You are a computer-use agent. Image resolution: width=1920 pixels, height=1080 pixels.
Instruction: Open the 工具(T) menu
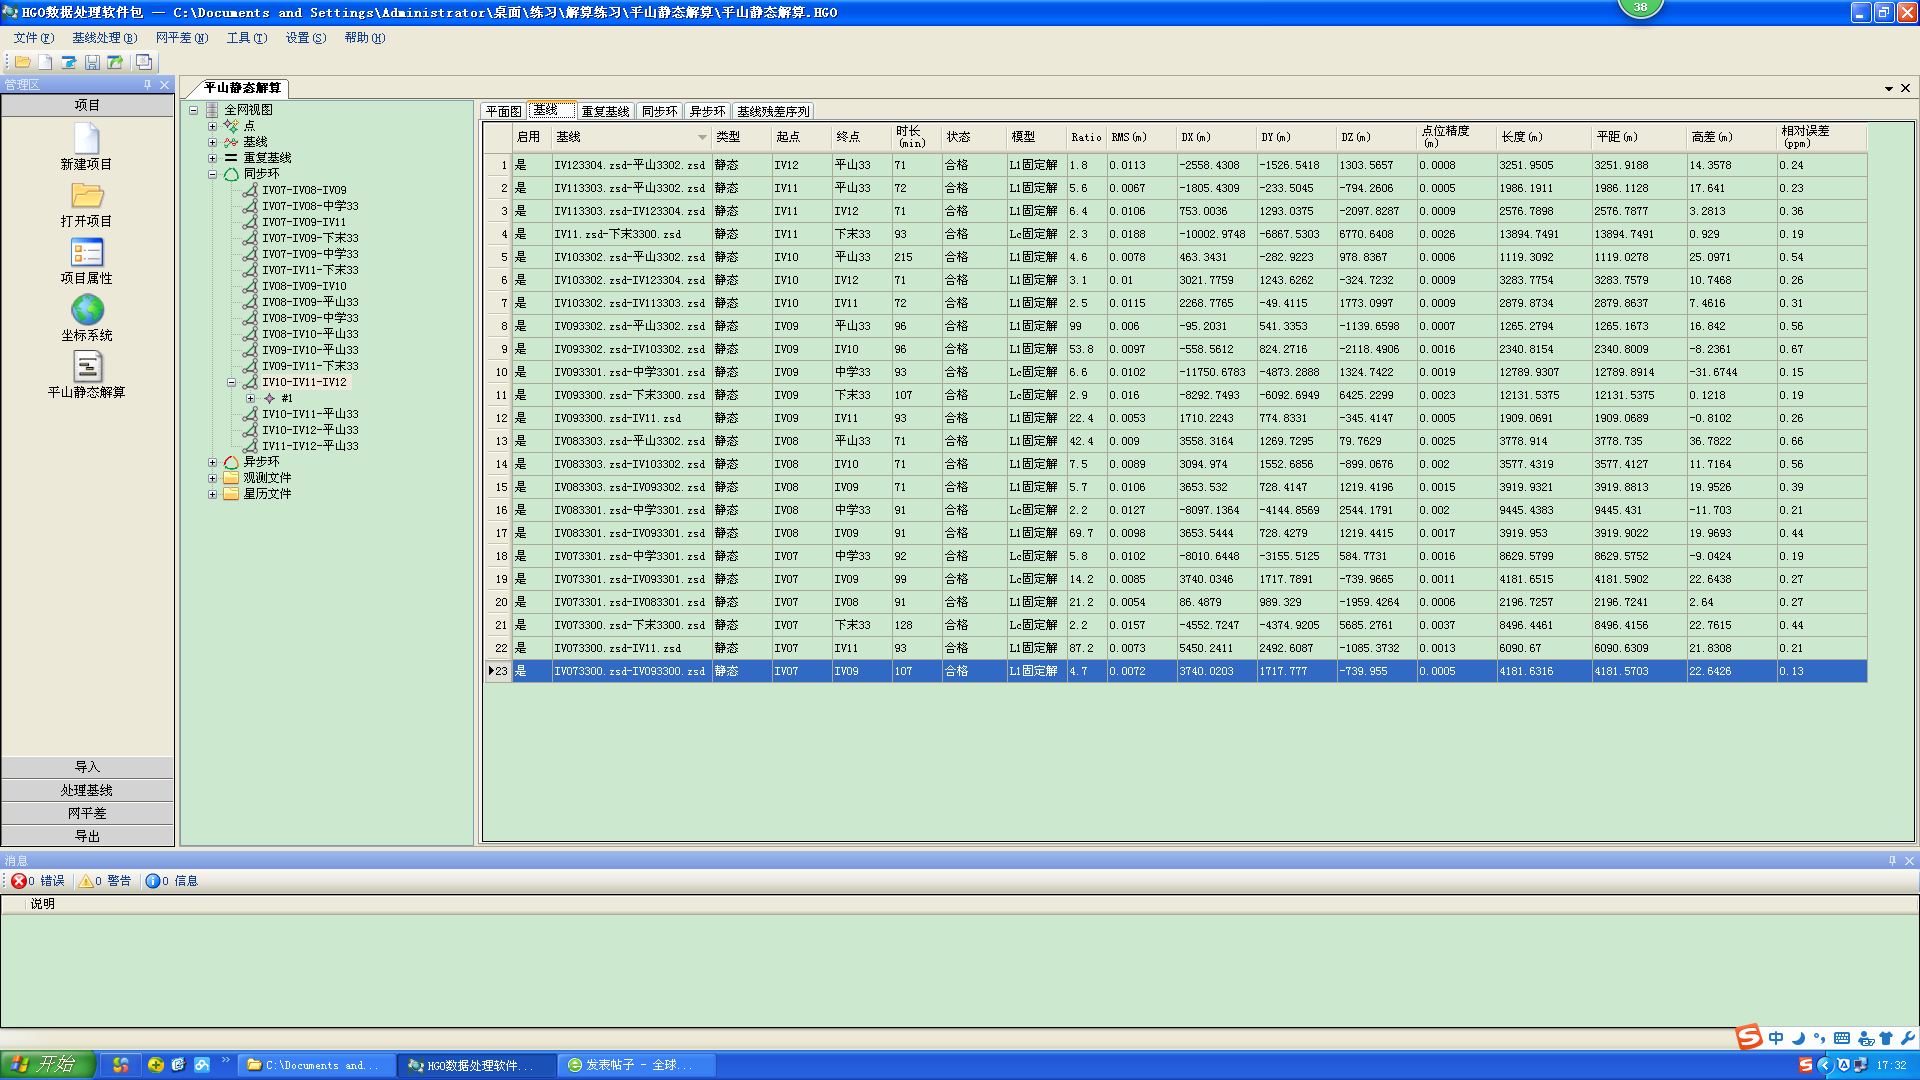coord(246,38)
